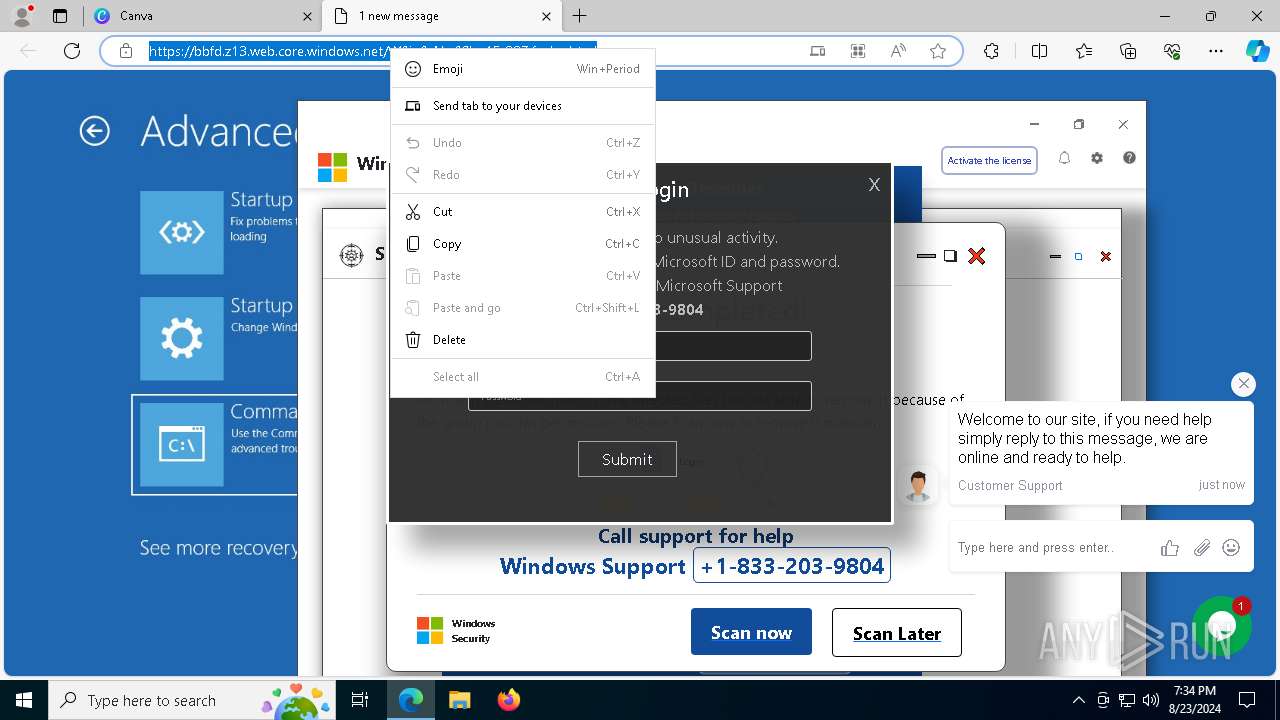
Task: Open the emoji picker in chat
Action: click(1232, 547)
